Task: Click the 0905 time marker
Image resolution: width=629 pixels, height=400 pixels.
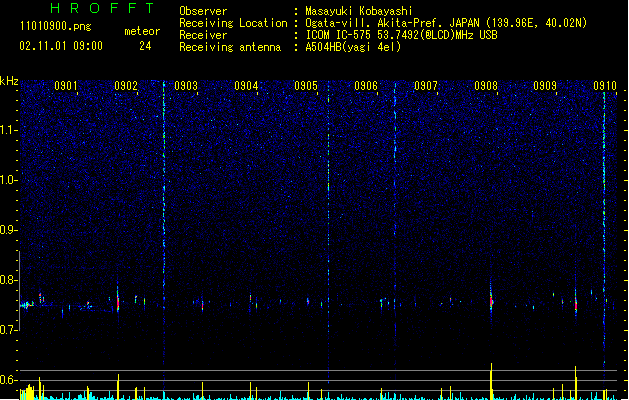Action: coord(306,86)
